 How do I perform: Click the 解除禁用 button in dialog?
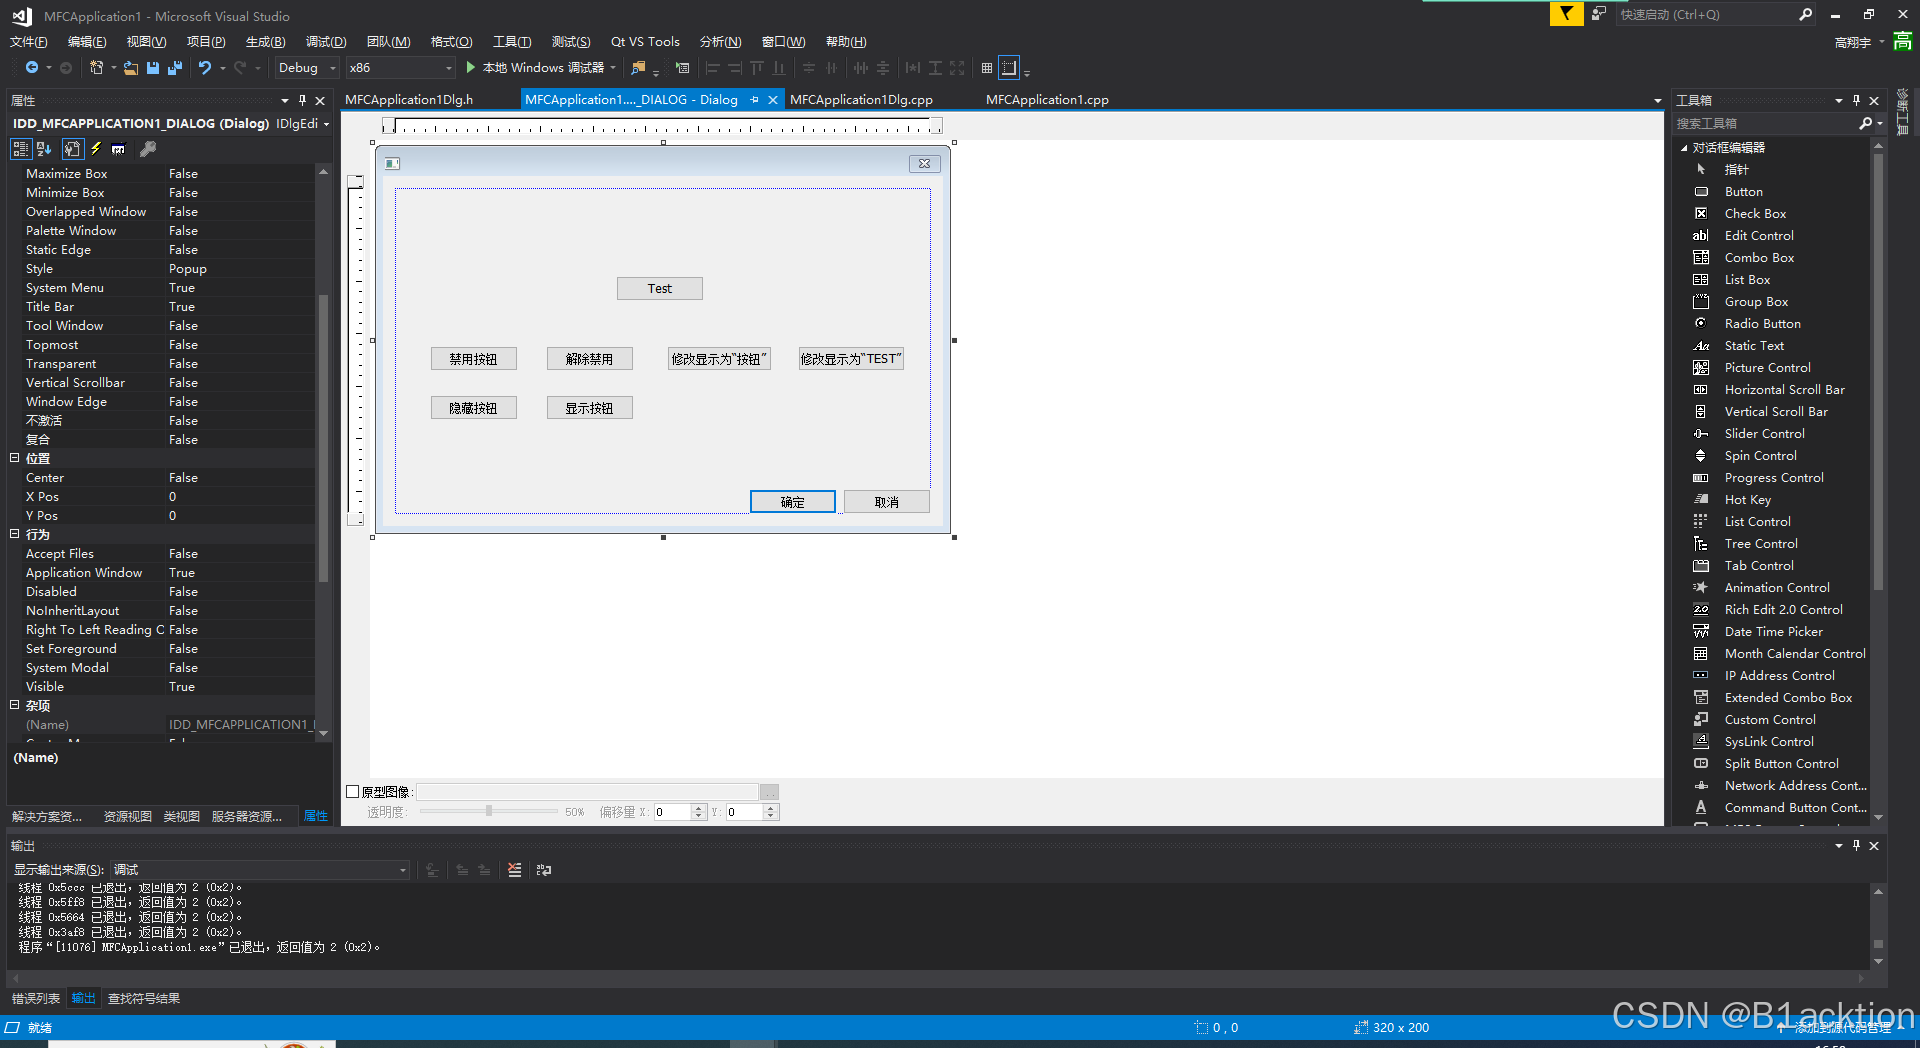589,359
